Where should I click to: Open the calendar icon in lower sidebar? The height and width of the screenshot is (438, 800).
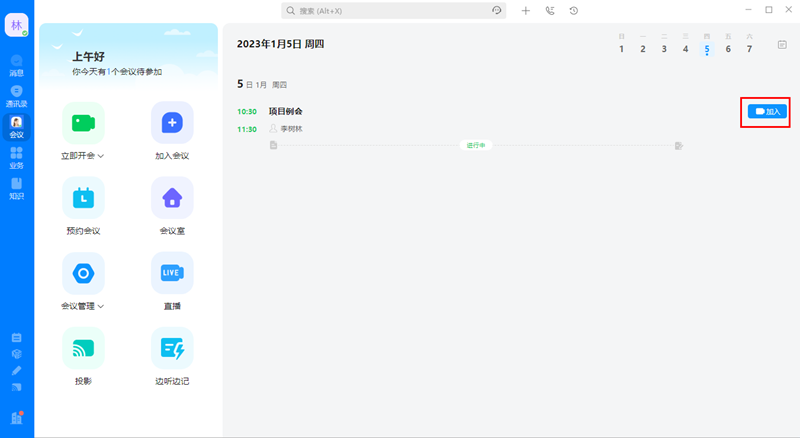coord(16,337)
